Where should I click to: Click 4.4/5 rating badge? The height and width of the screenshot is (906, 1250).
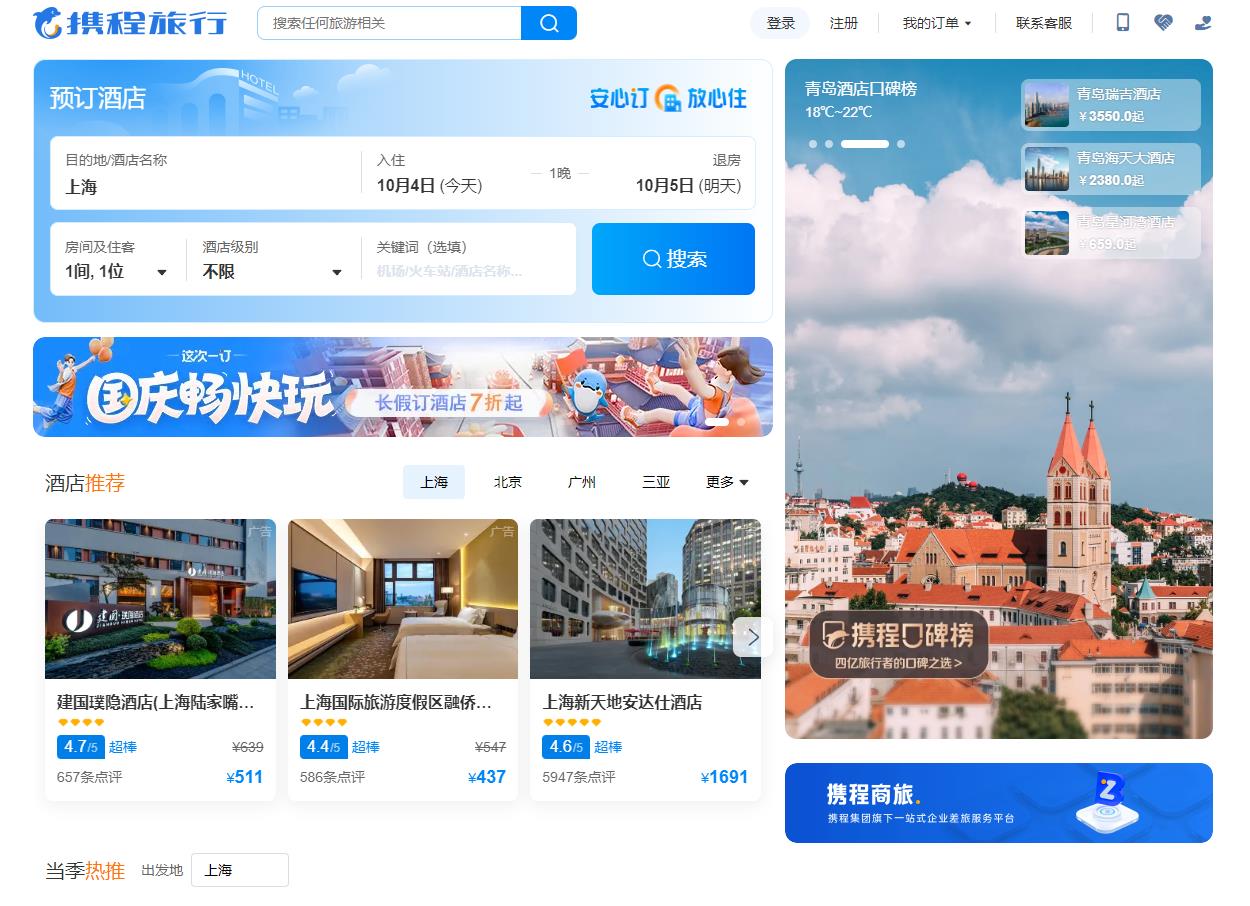coord(324,747)
